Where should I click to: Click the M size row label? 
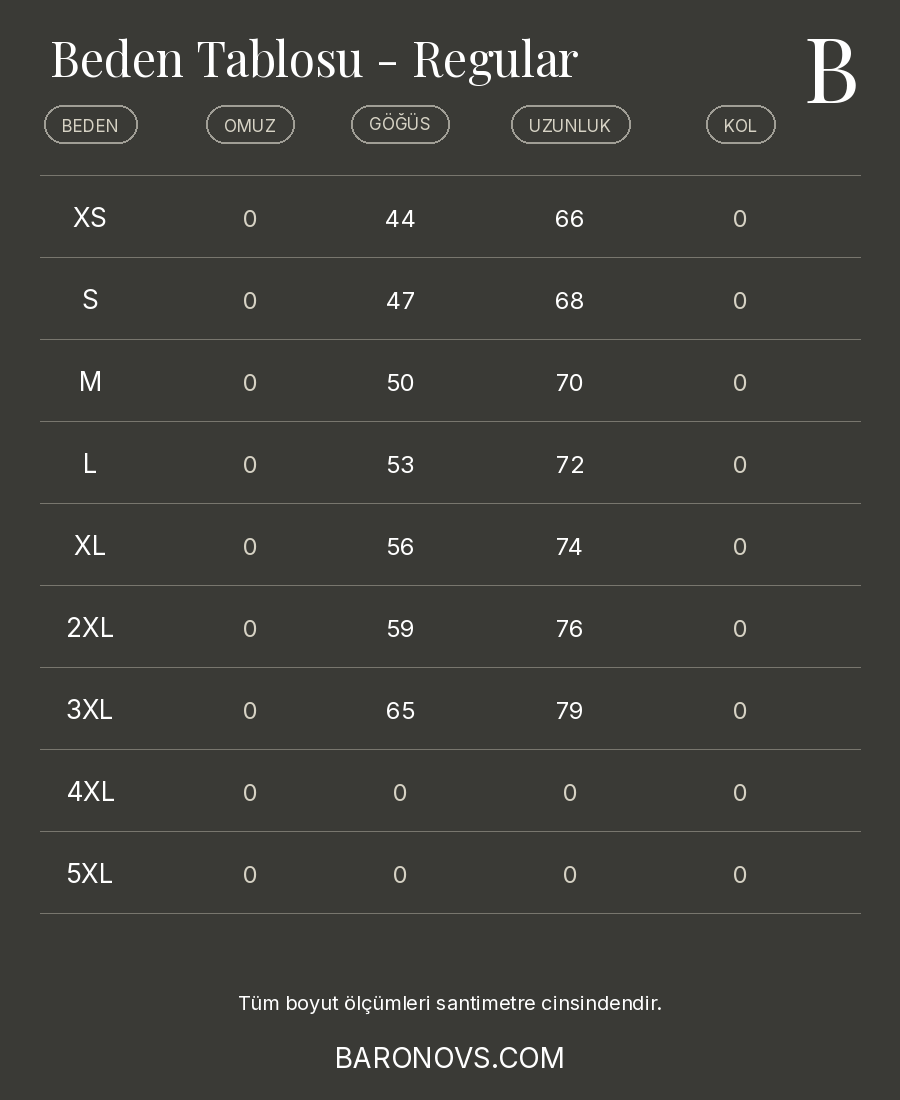90,382
